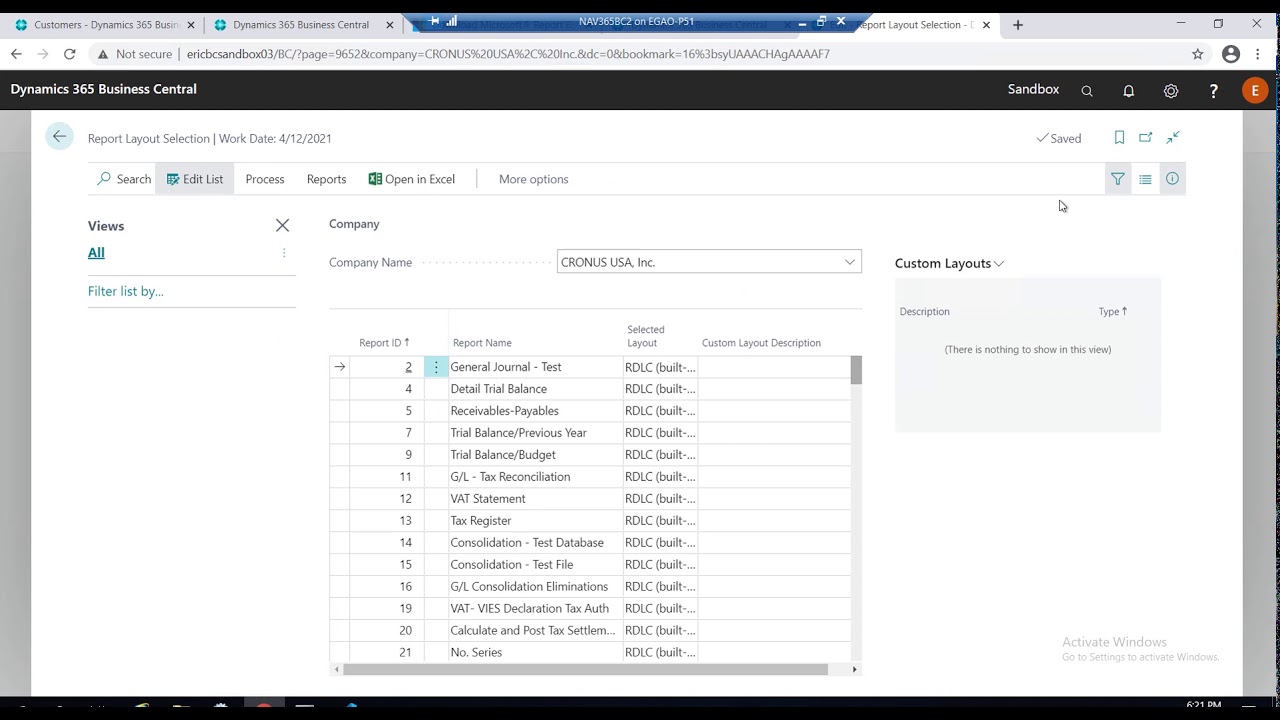Go back using the page back arrow
Screen dimensions: 1280x720
(60, 137)
